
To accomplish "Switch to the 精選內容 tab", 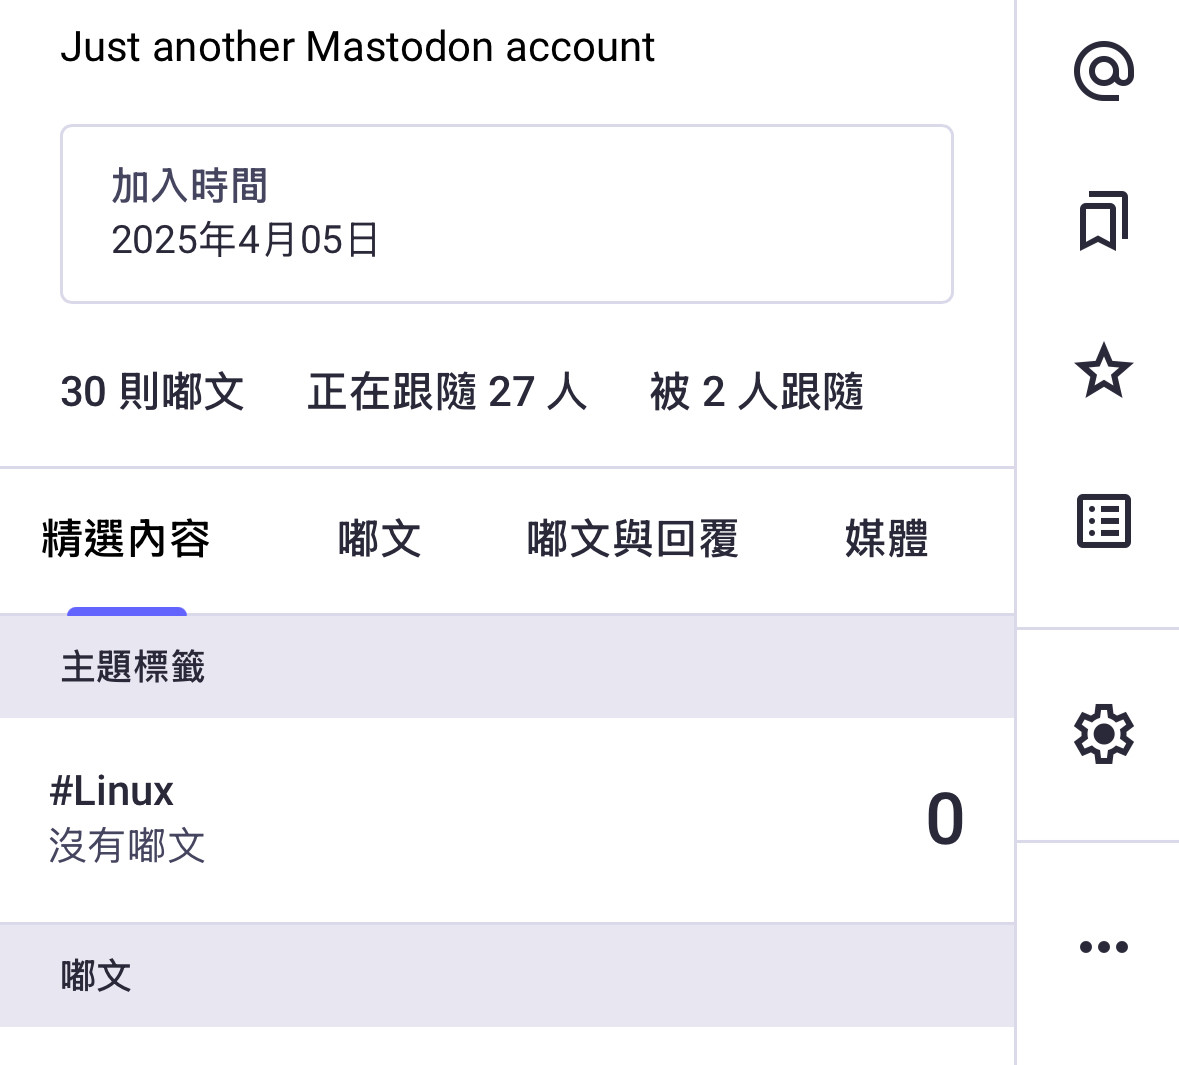I will click(x=126, y=540).
